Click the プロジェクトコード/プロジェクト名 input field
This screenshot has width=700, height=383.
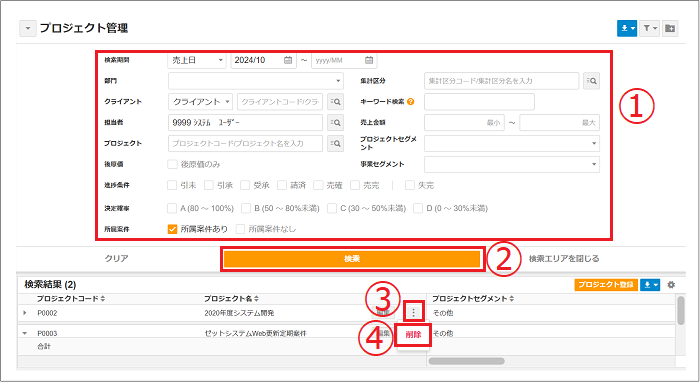click(x=246, y=143)
